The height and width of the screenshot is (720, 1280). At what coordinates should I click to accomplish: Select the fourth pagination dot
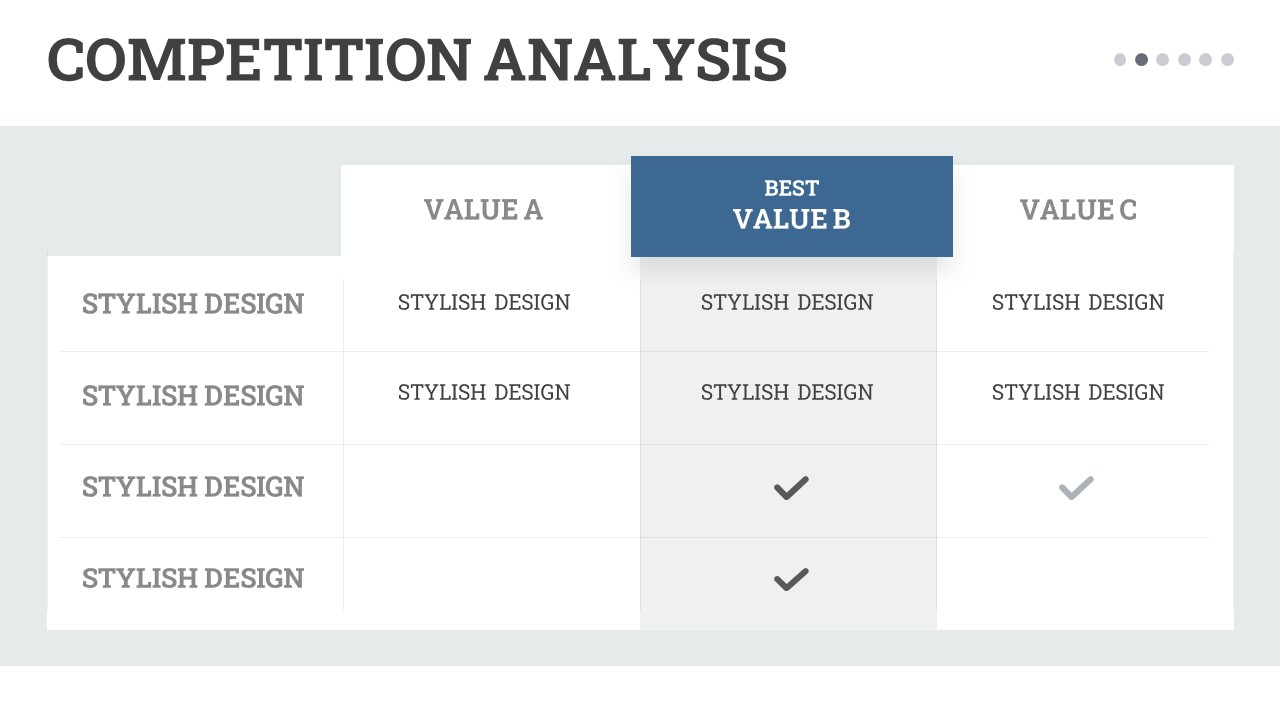1184,60
